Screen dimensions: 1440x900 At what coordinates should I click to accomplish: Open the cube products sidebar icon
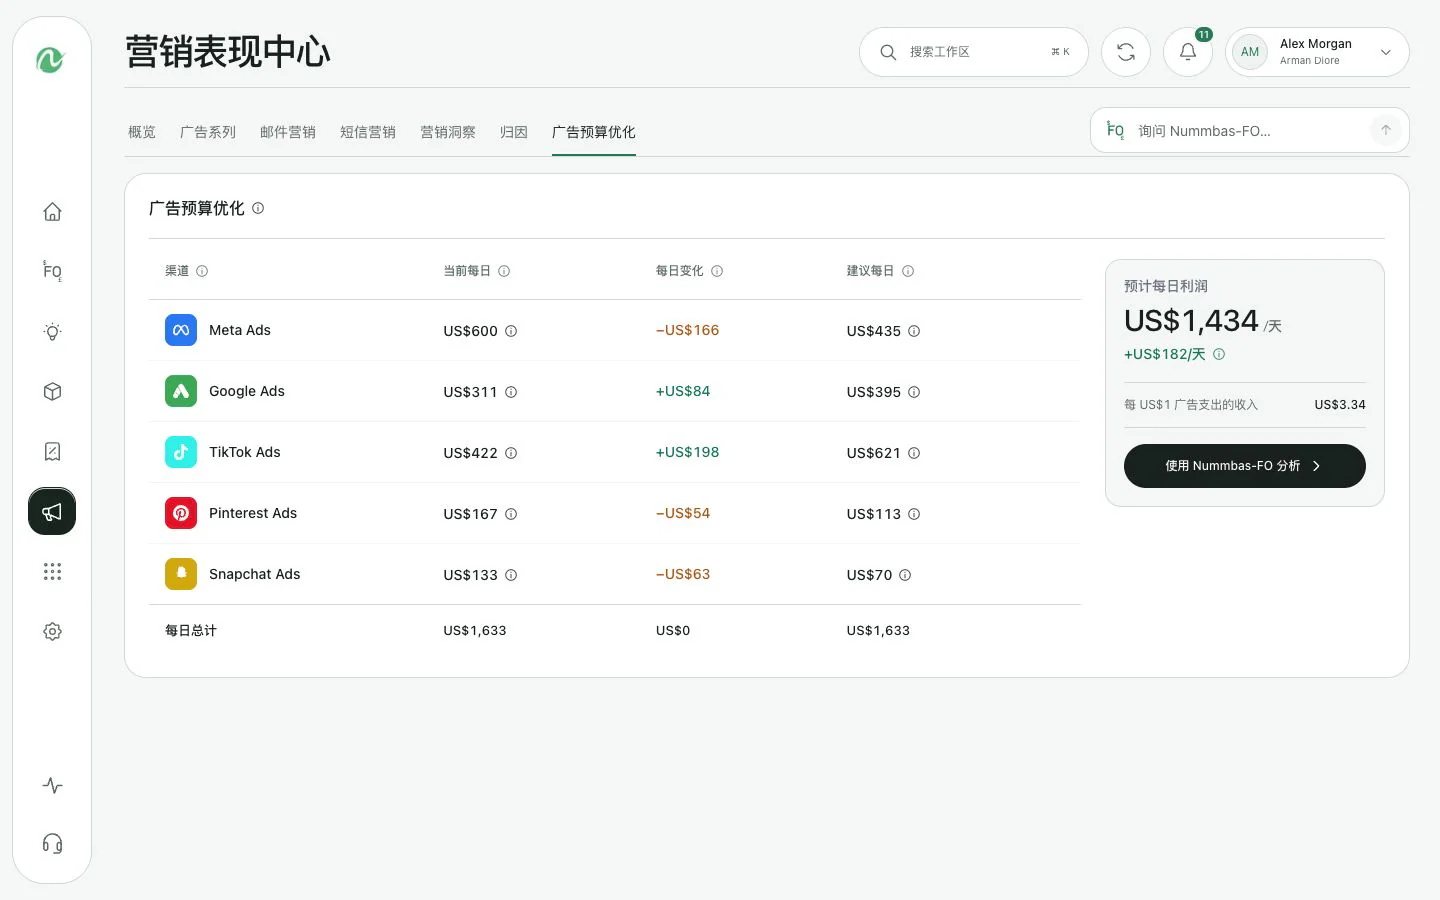52,391
